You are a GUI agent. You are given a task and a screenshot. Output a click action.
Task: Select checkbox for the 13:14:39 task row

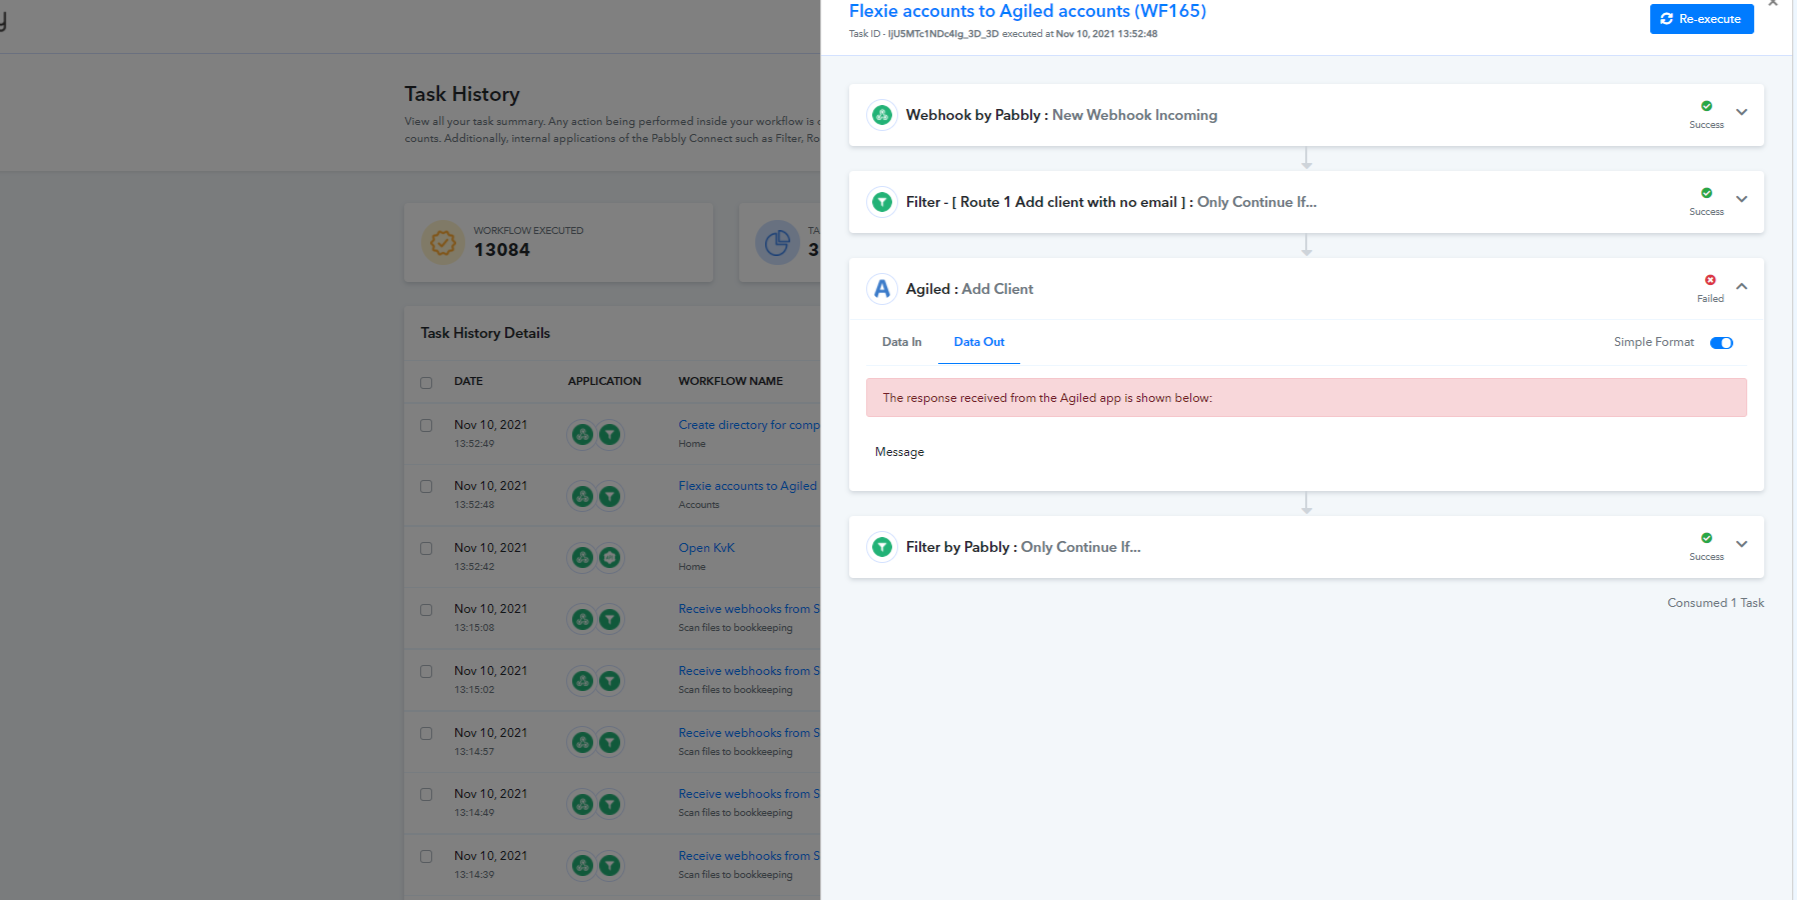point(426,856)
